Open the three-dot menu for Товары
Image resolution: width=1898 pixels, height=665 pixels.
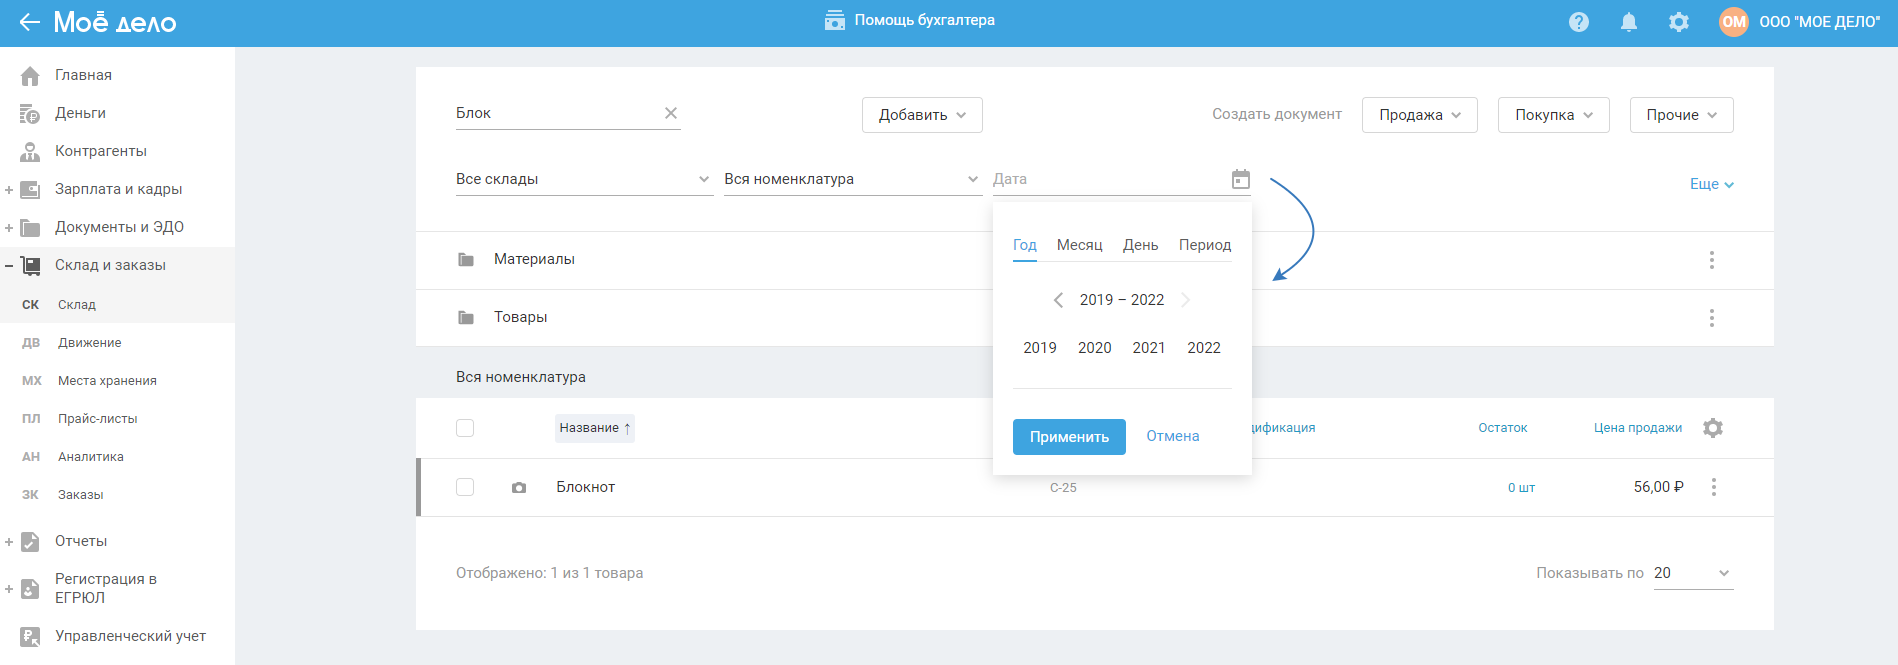point(1712,318)
